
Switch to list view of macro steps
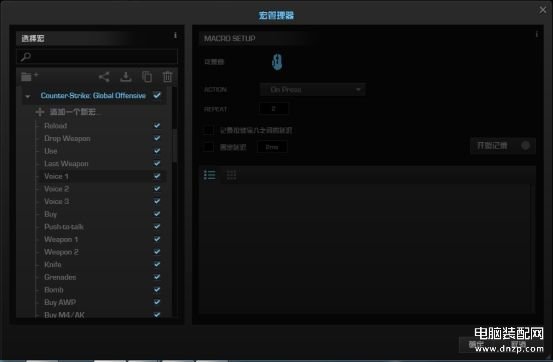[210, 175]
